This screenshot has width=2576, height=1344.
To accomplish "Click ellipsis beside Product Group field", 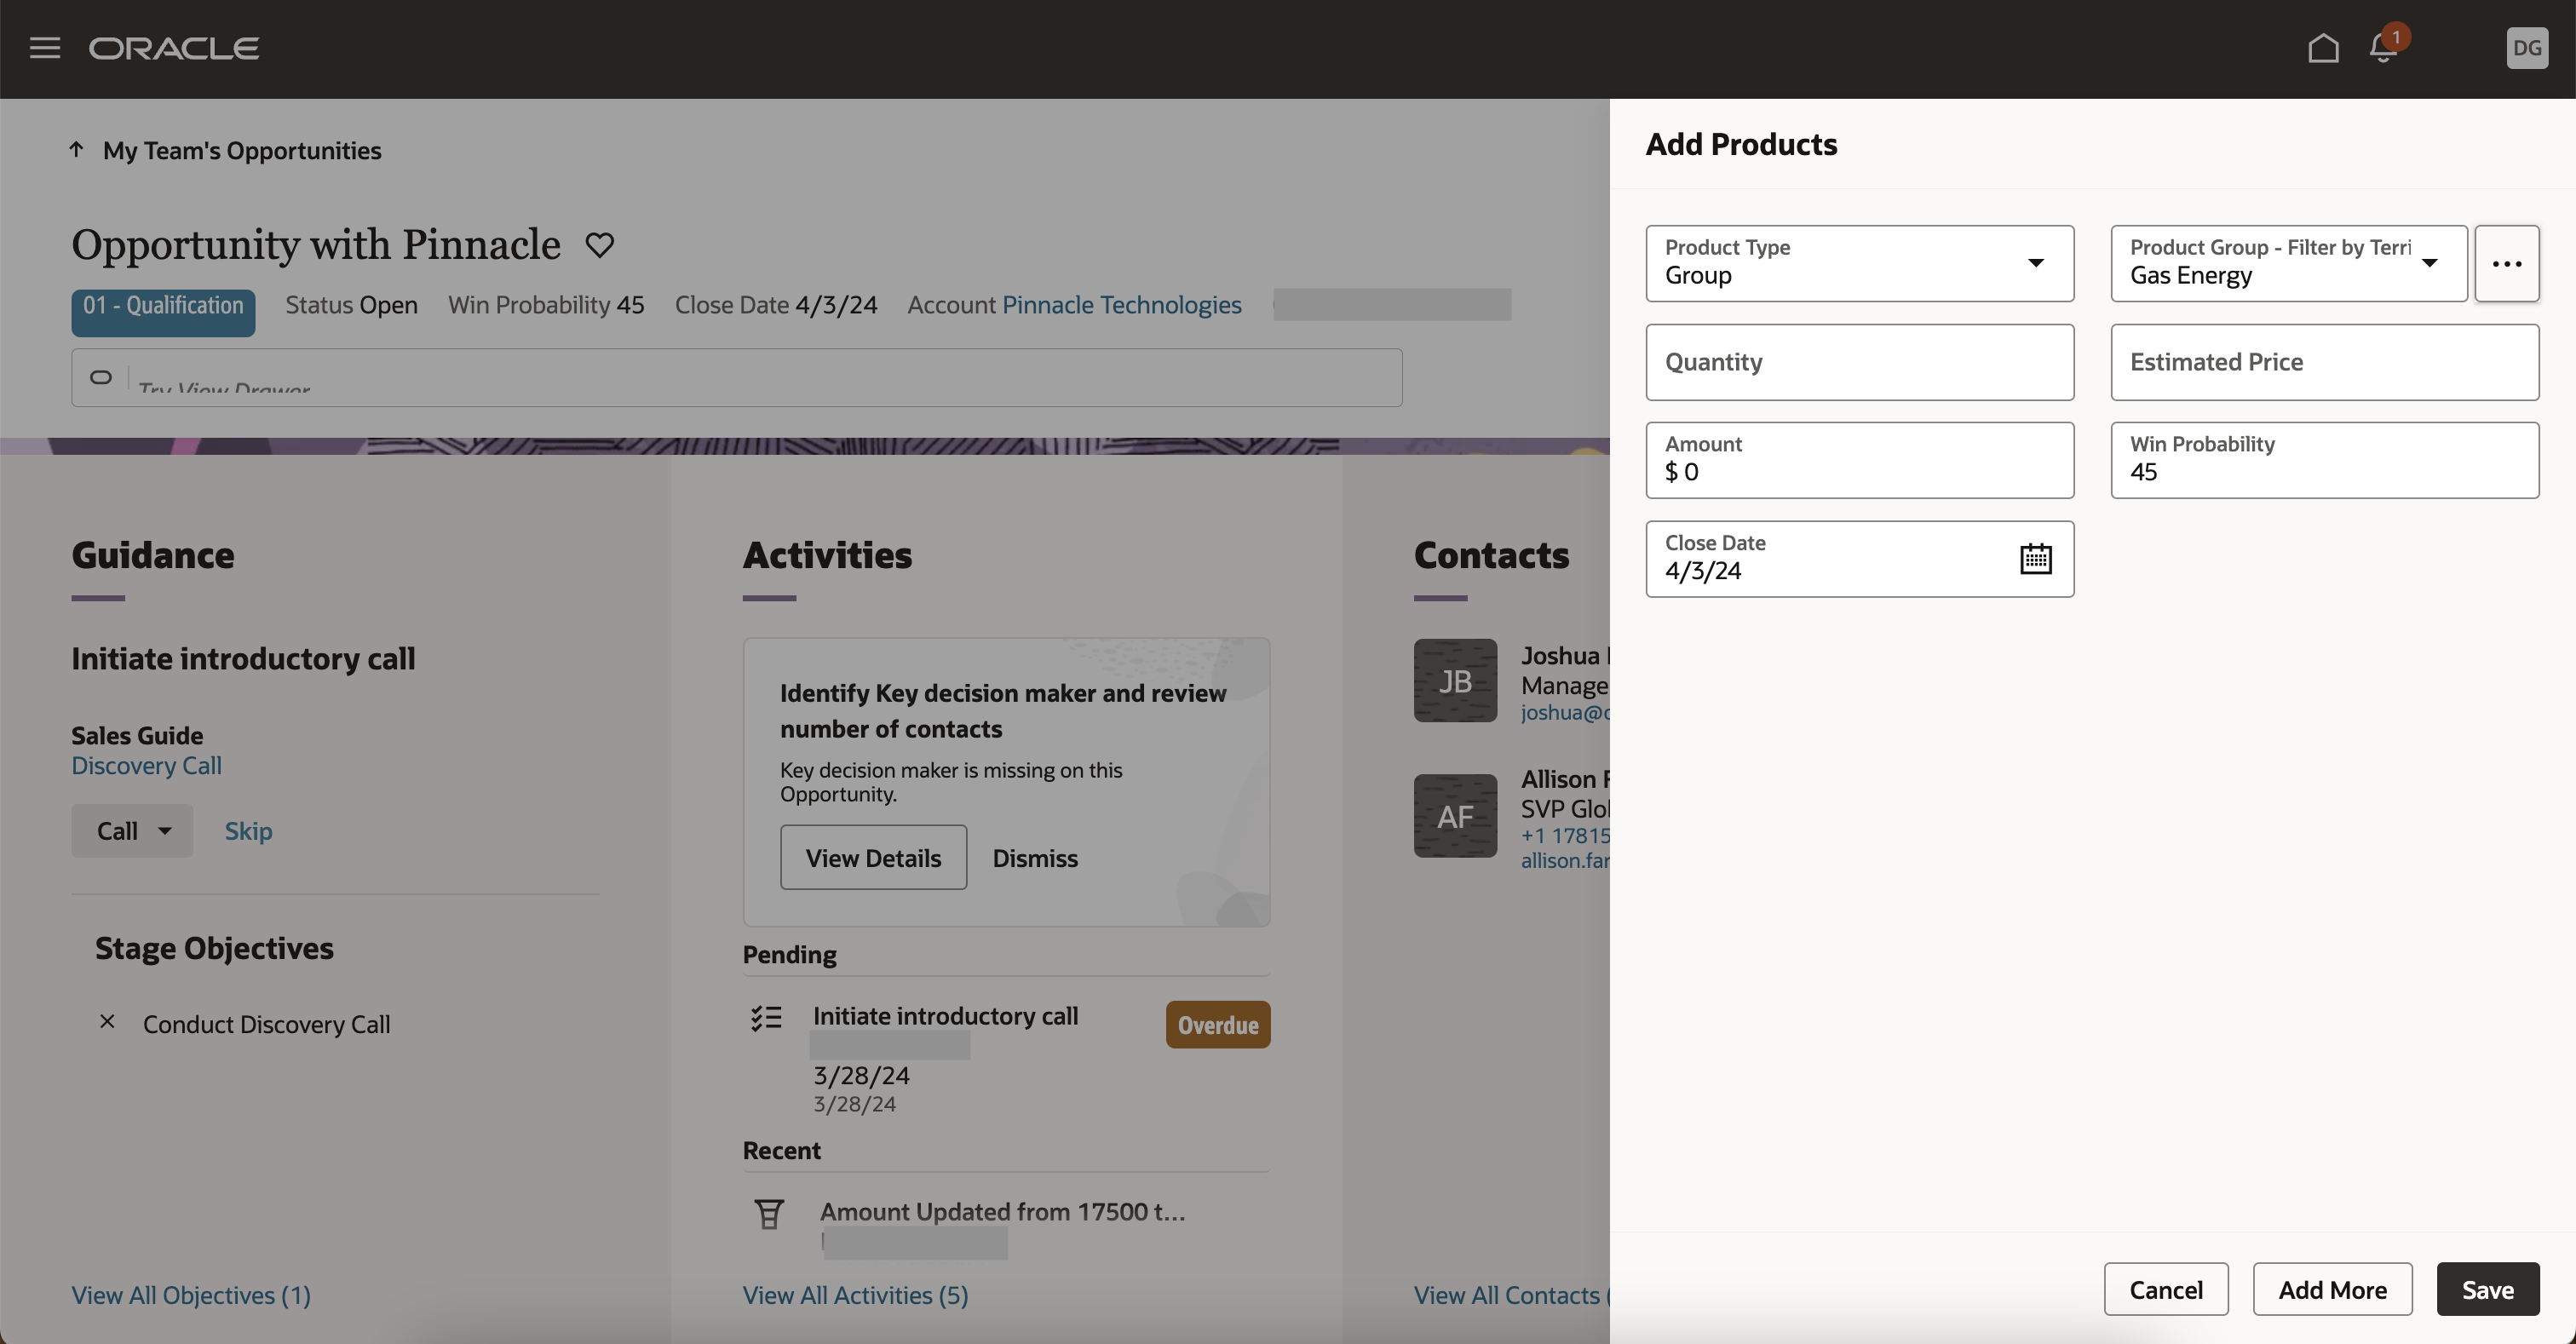I will point(2507,263).
